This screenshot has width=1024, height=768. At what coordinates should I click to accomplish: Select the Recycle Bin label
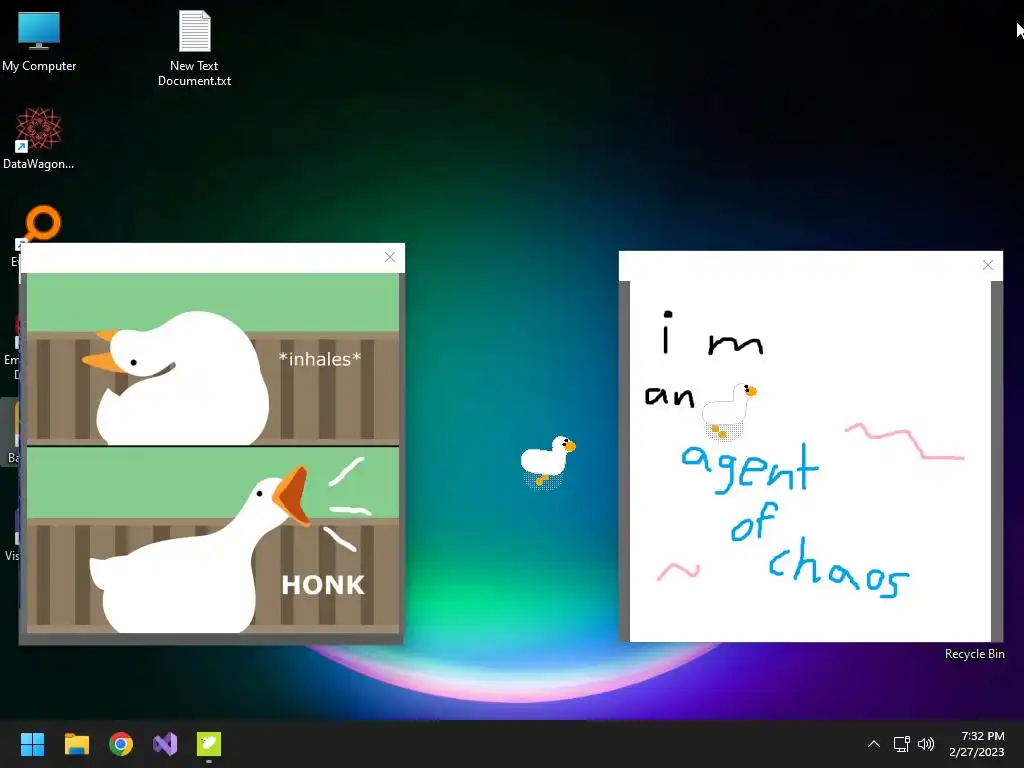(x=974, y=654)
